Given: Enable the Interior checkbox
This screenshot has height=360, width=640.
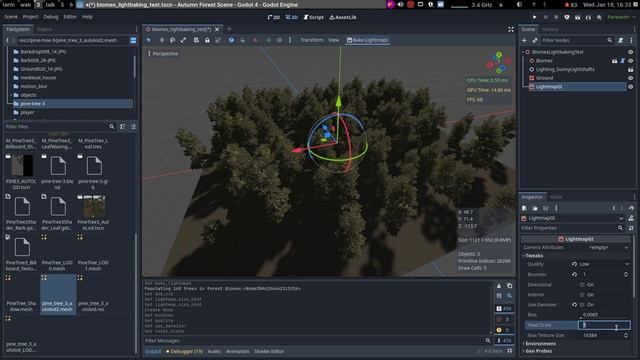Looking at the screenshot, I should pyautogui.click(x=582, y=295).
